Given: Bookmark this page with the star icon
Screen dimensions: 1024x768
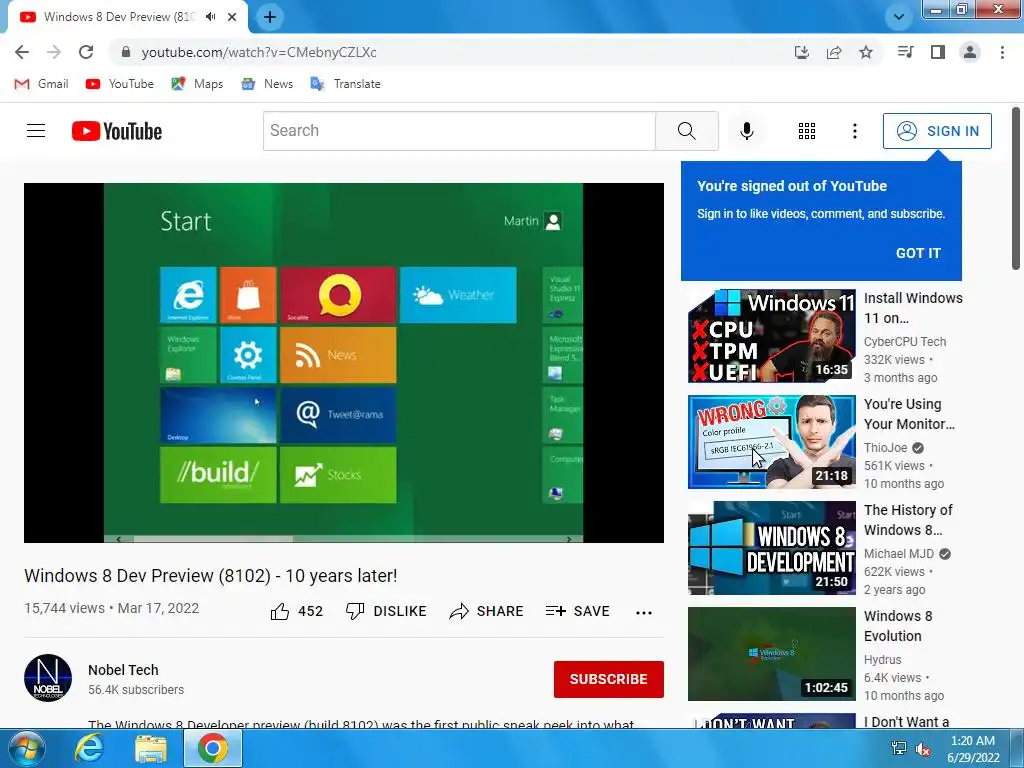Looking at the screenshot, I should 866,52.
